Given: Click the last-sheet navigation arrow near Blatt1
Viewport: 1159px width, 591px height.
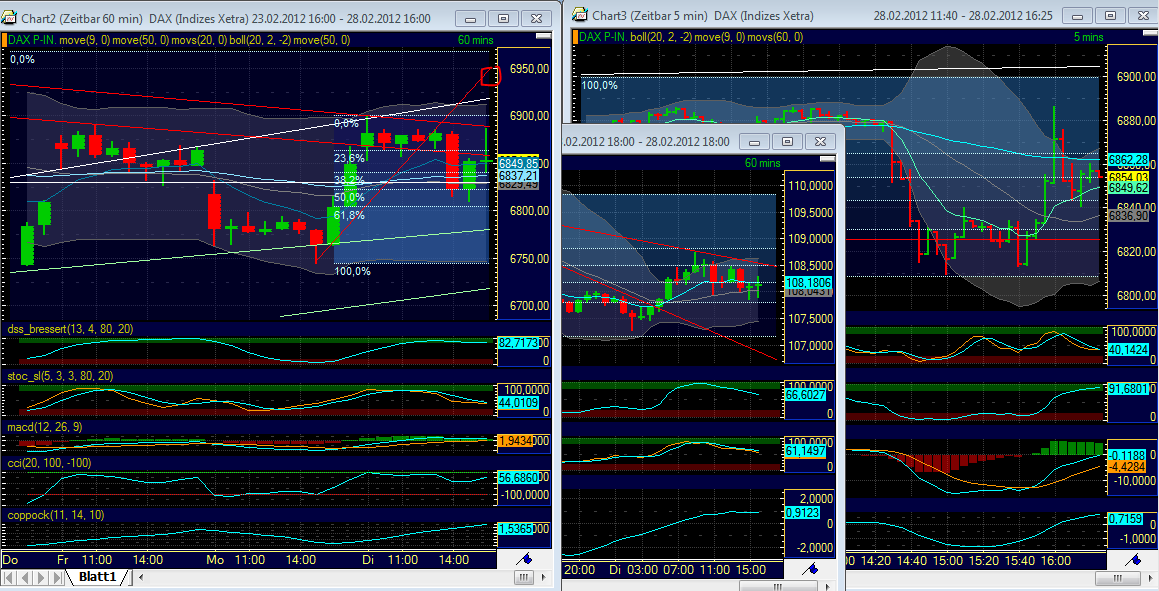Looking at the screenshot, I should (x=57, y=576).
